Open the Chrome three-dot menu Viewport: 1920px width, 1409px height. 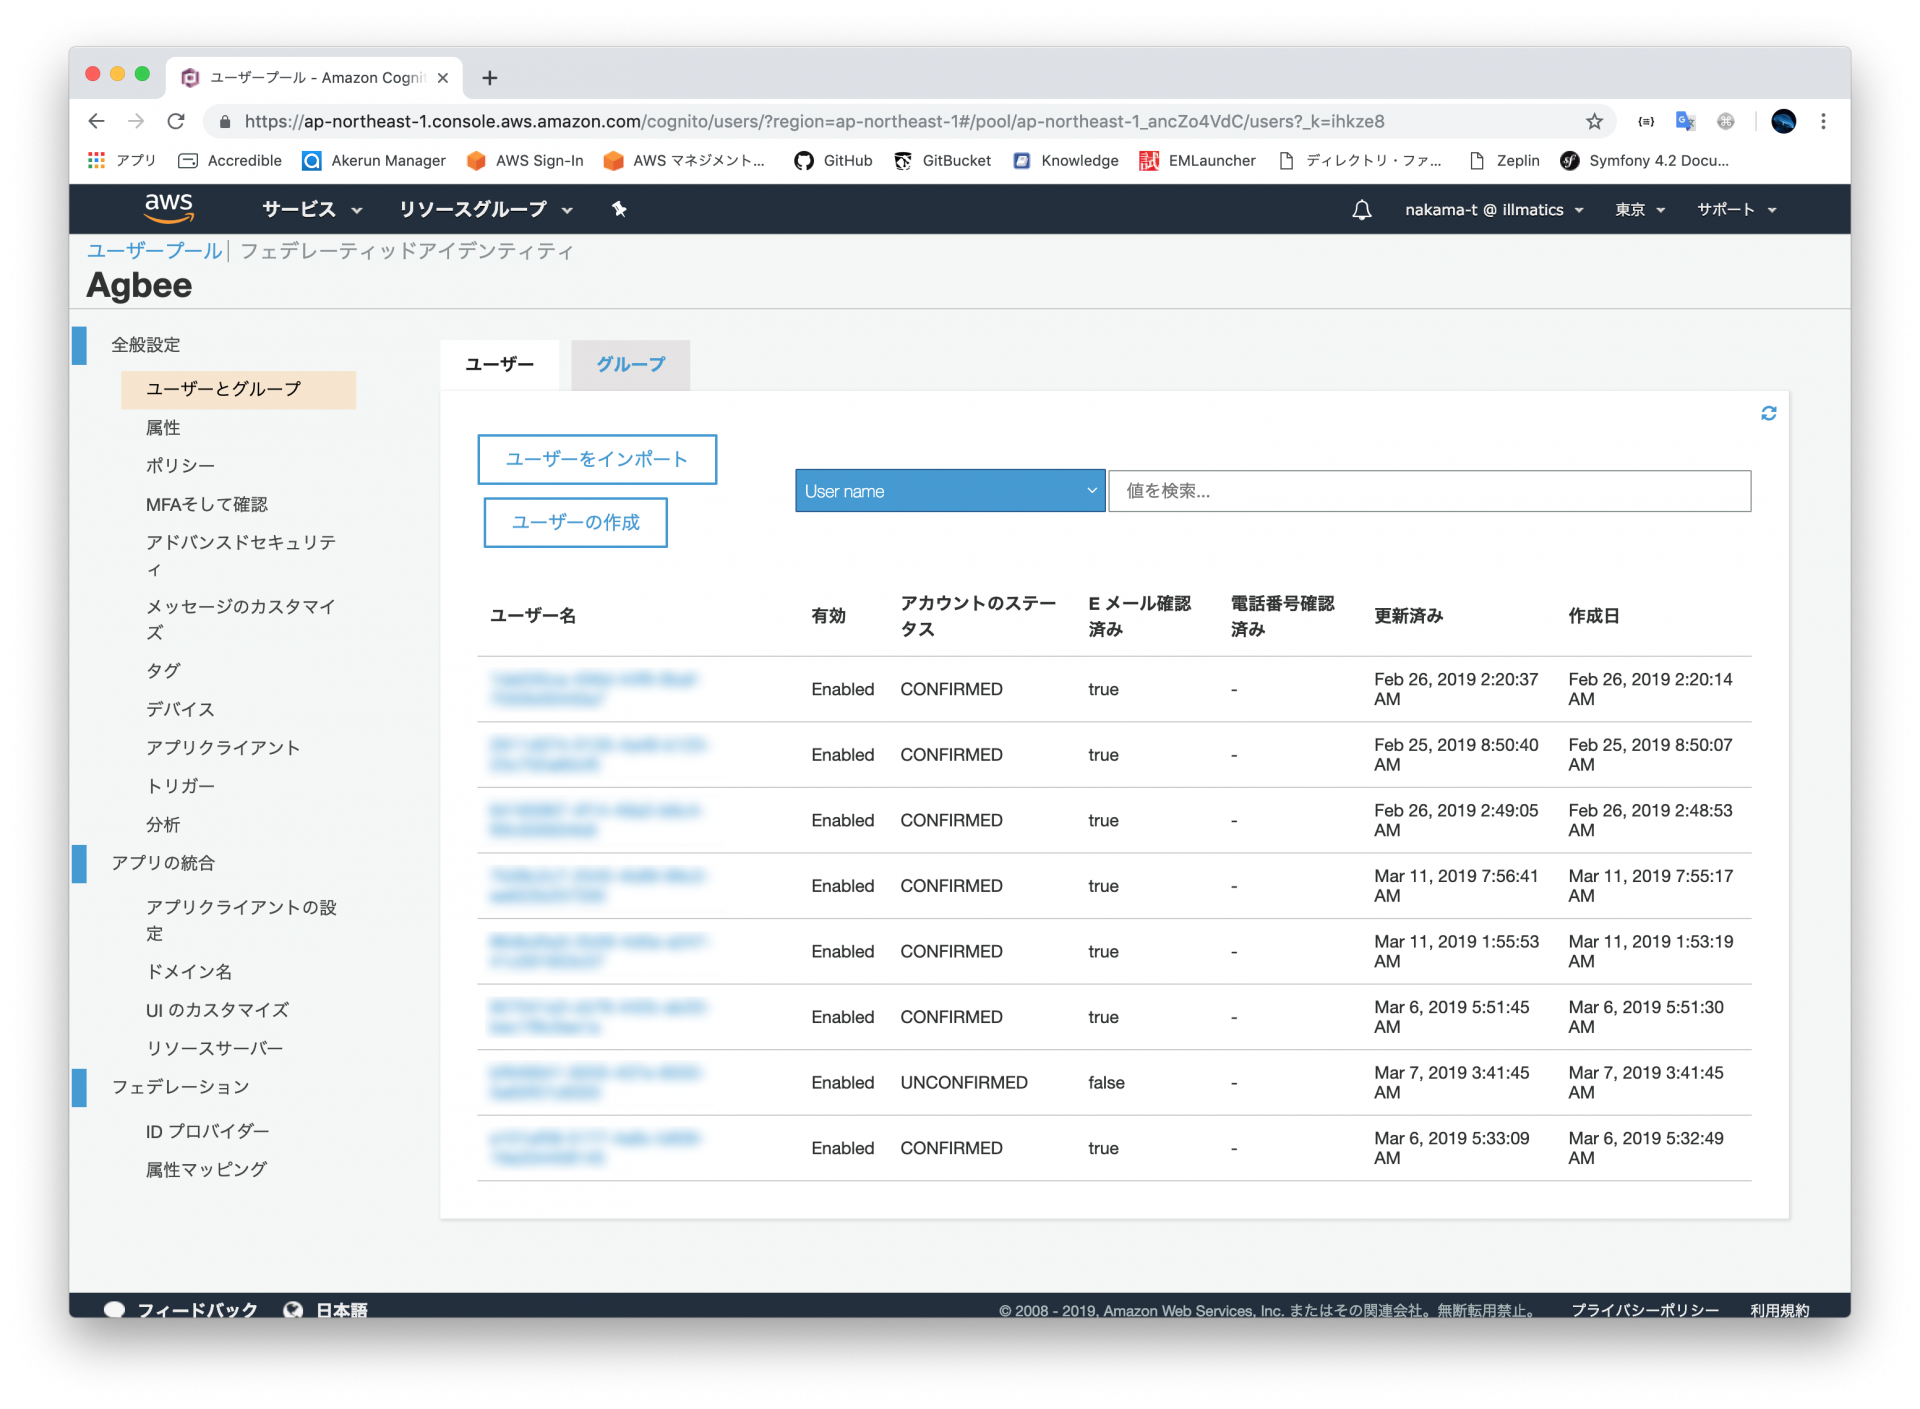click(x=1823, y=121)
